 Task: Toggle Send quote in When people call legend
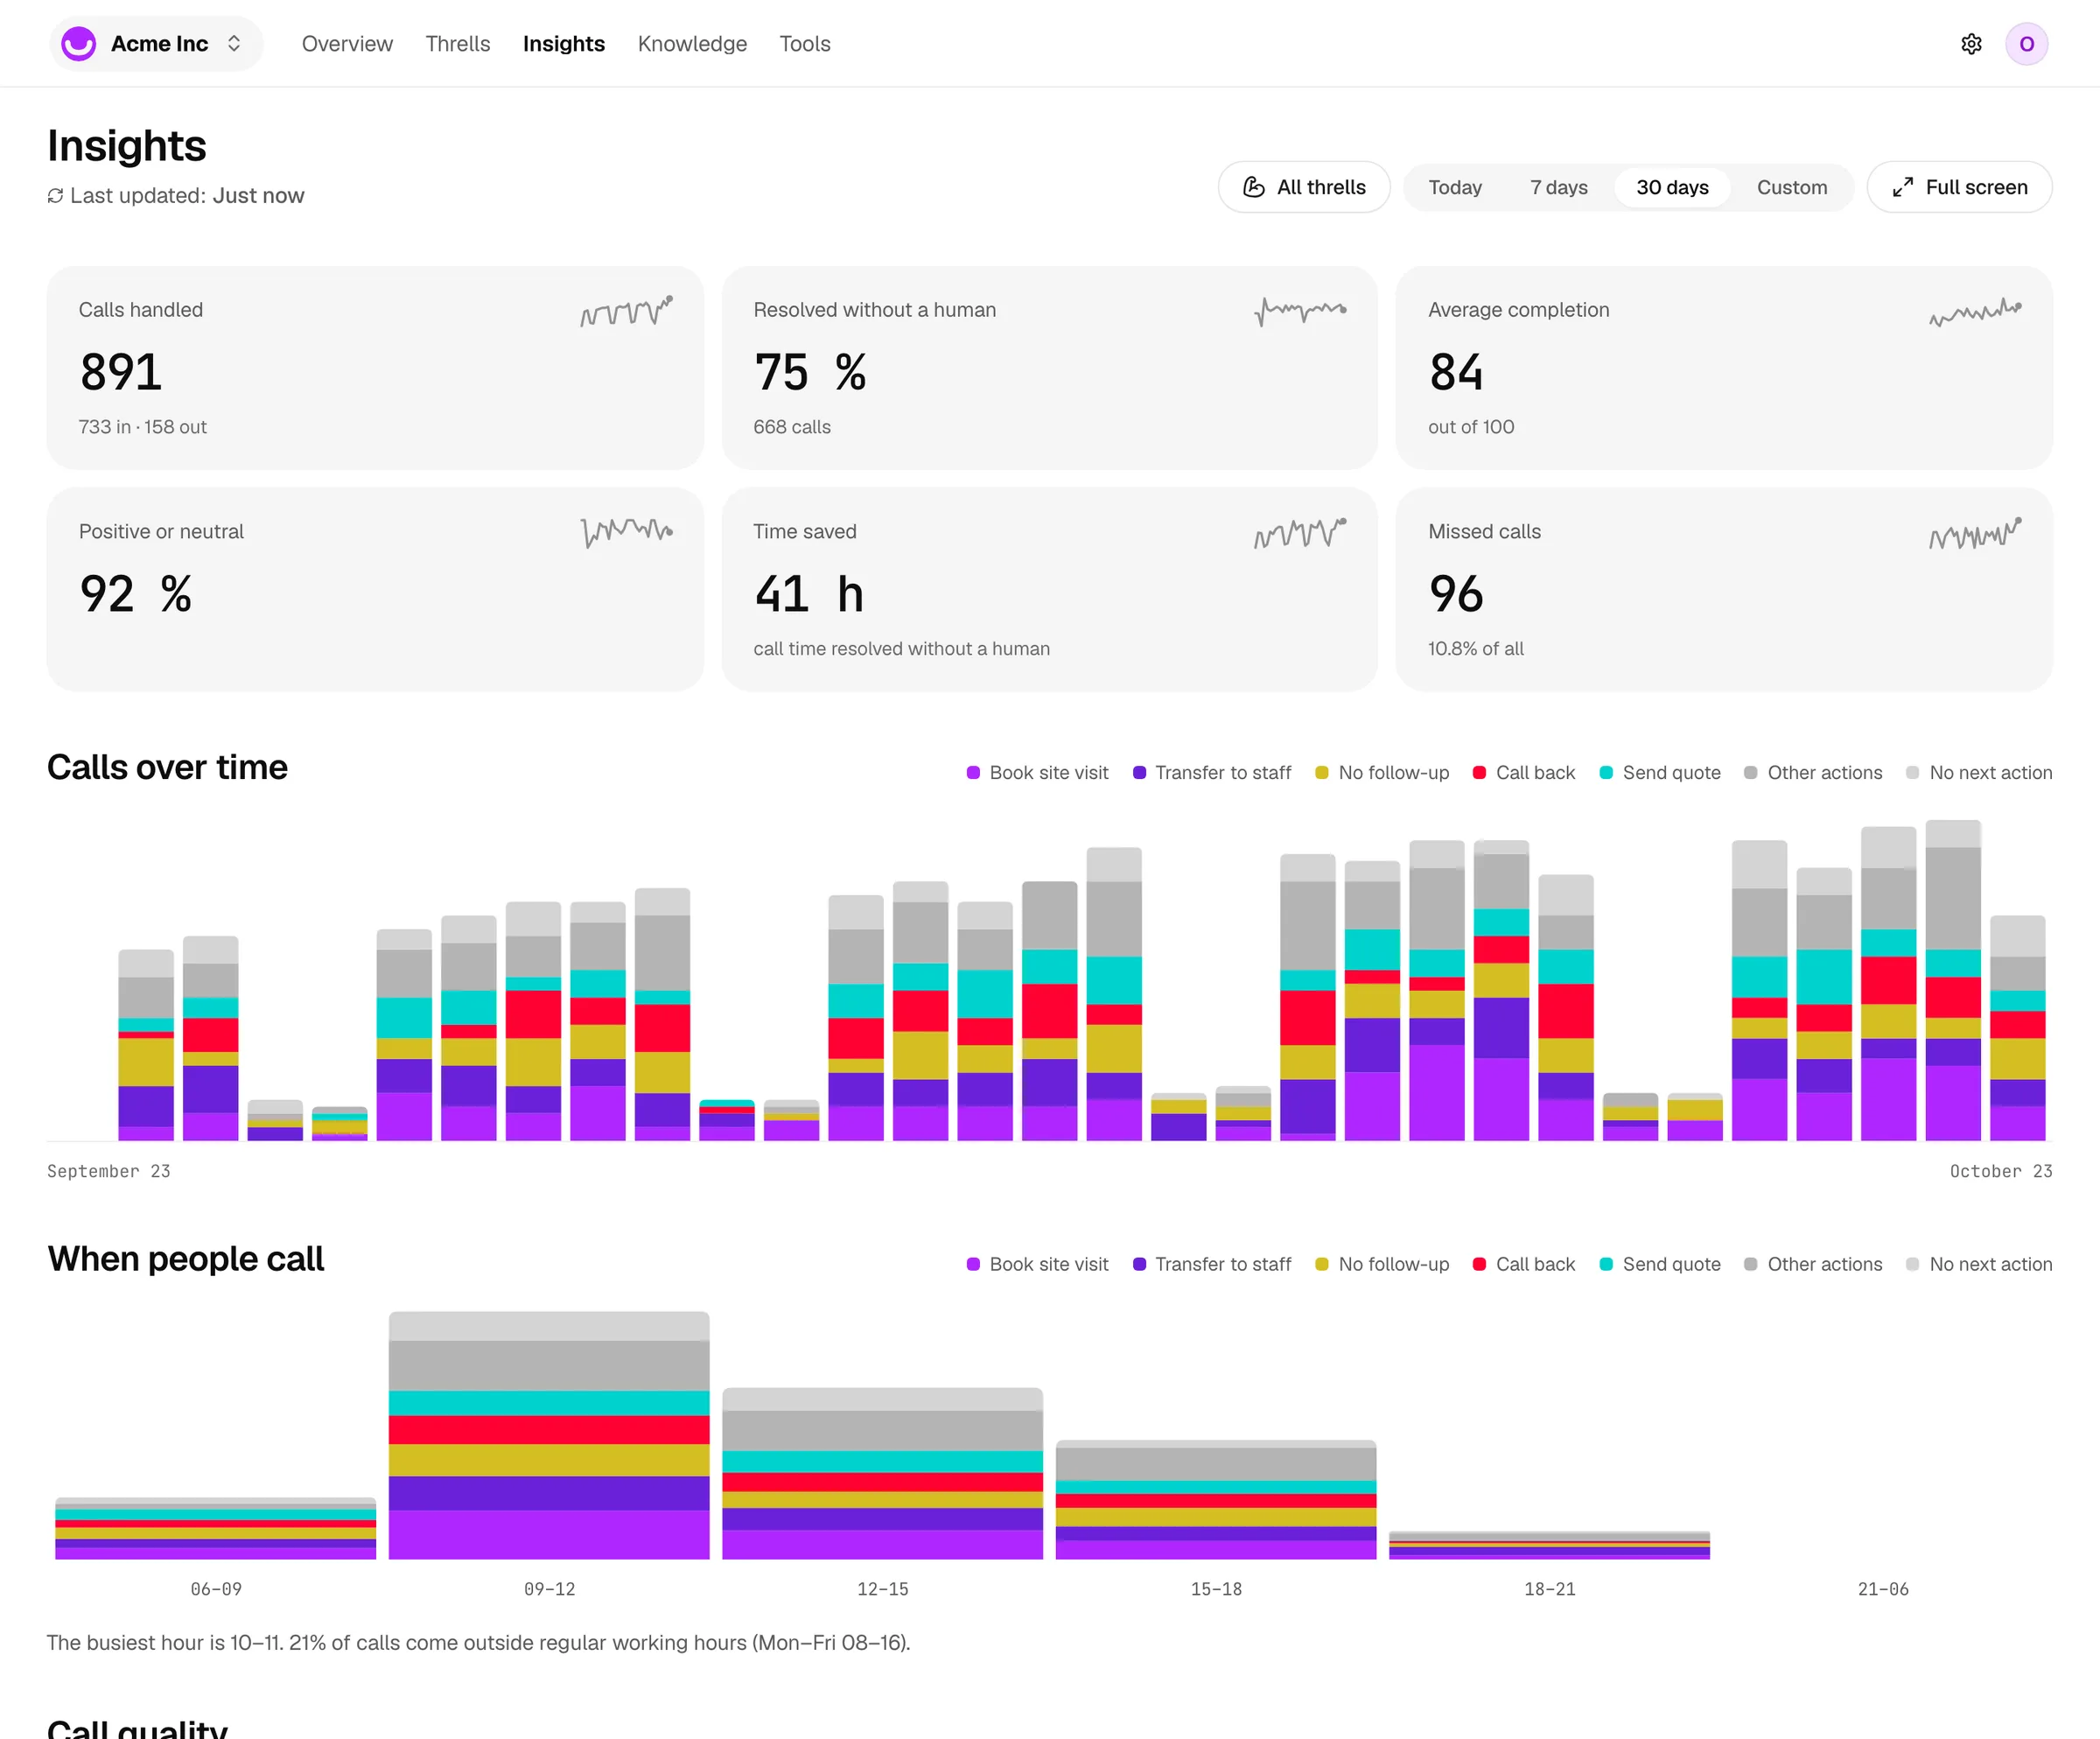1660,1264
